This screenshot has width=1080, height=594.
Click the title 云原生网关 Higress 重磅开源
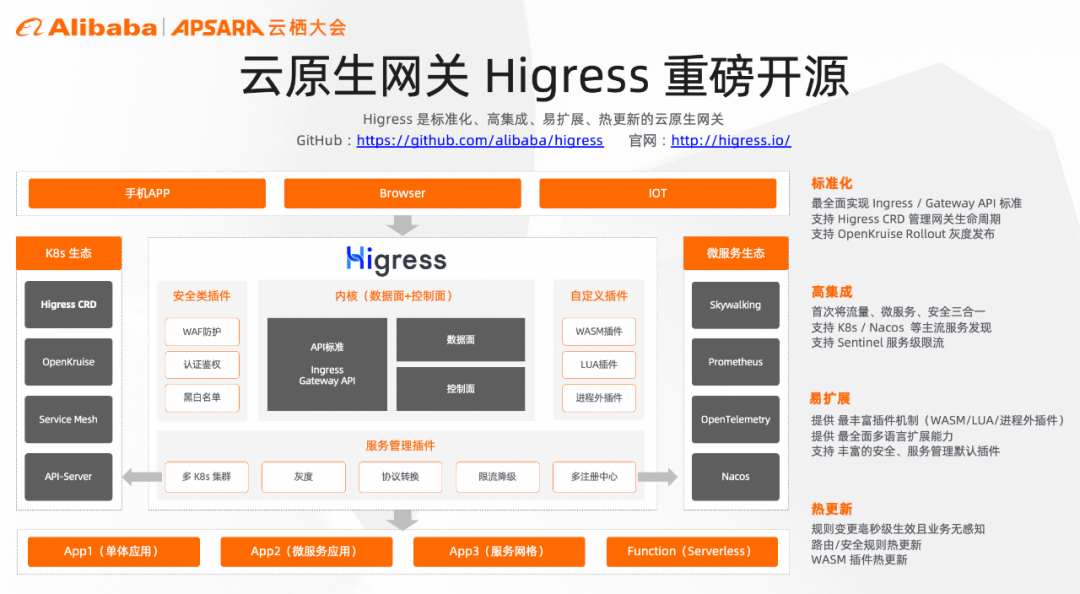tap(544, 76)
